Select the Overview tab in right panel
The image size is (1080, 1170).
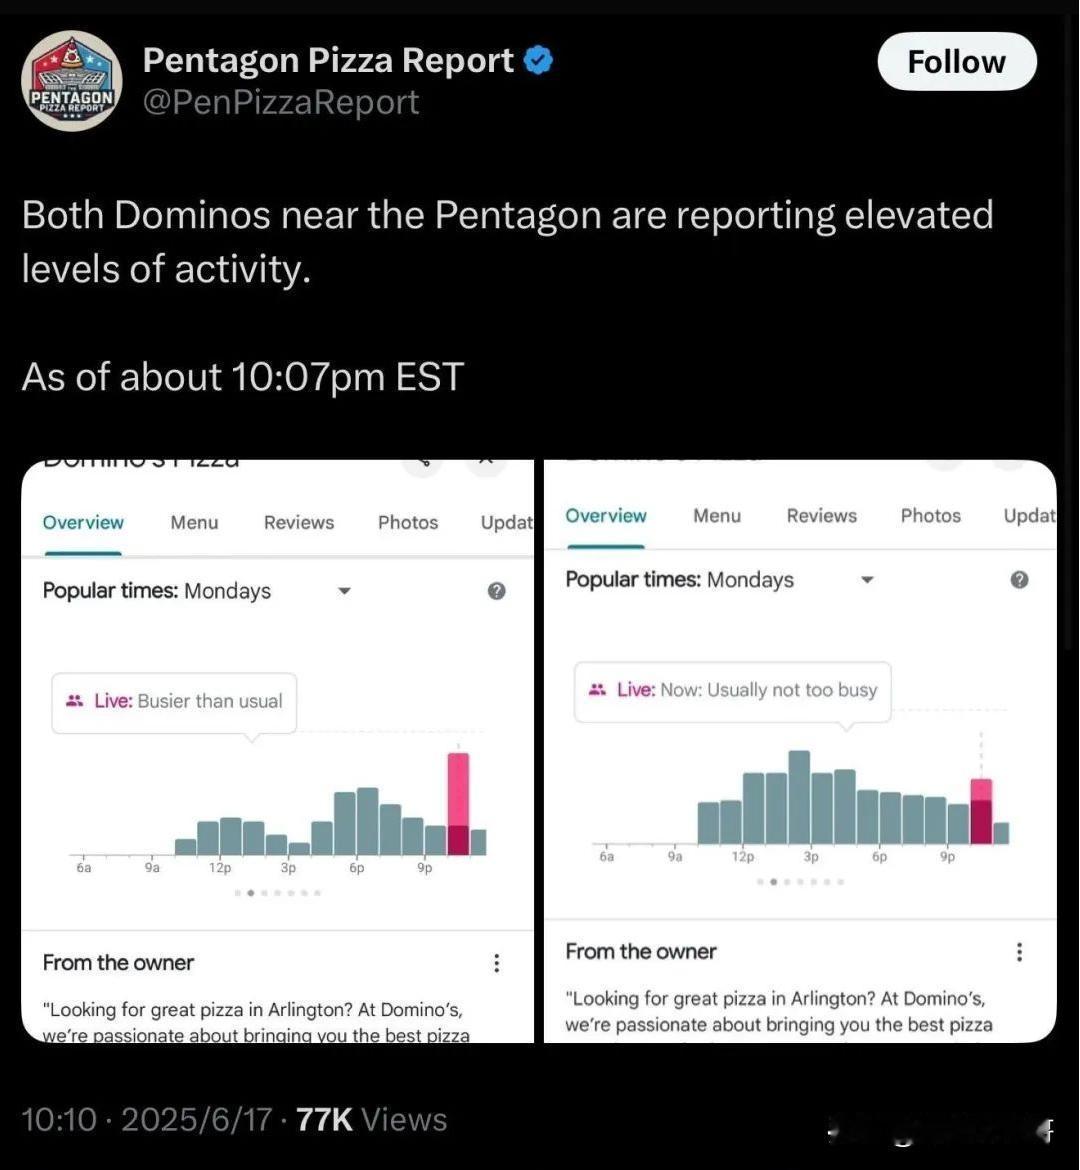[x=605, y=516]
